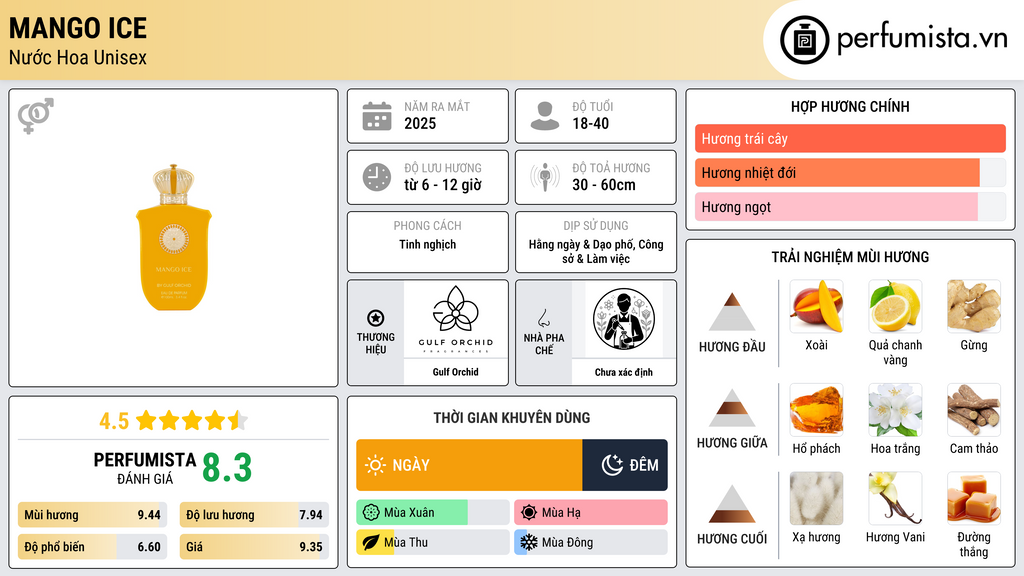
Task: Open the Cam thảo licorice note image
Action: [974, 409]
